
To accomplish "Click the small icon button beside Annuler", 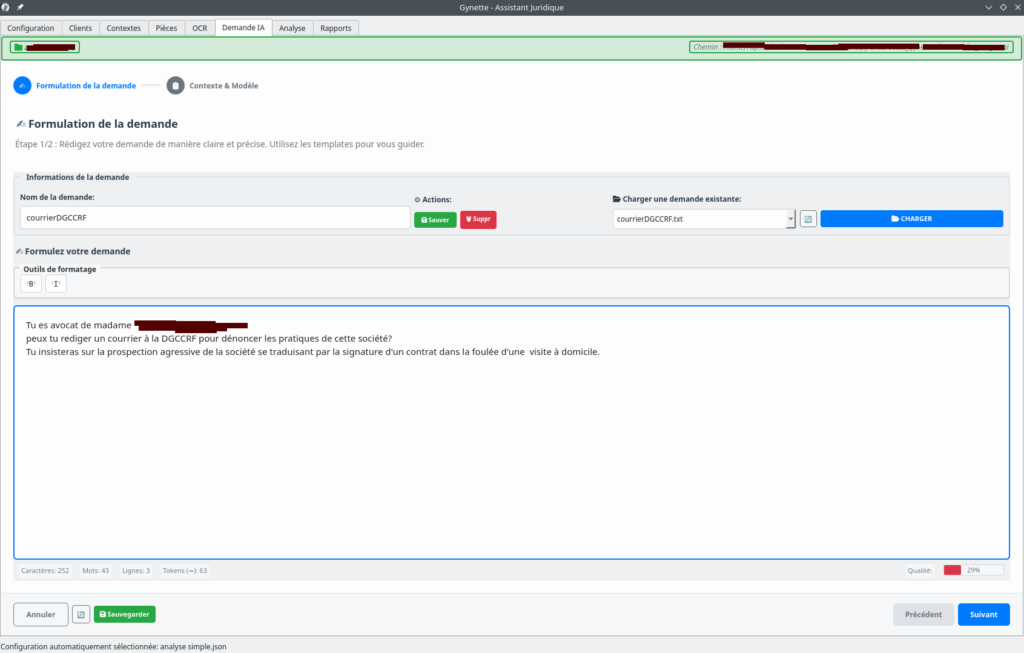I will 81,614.
